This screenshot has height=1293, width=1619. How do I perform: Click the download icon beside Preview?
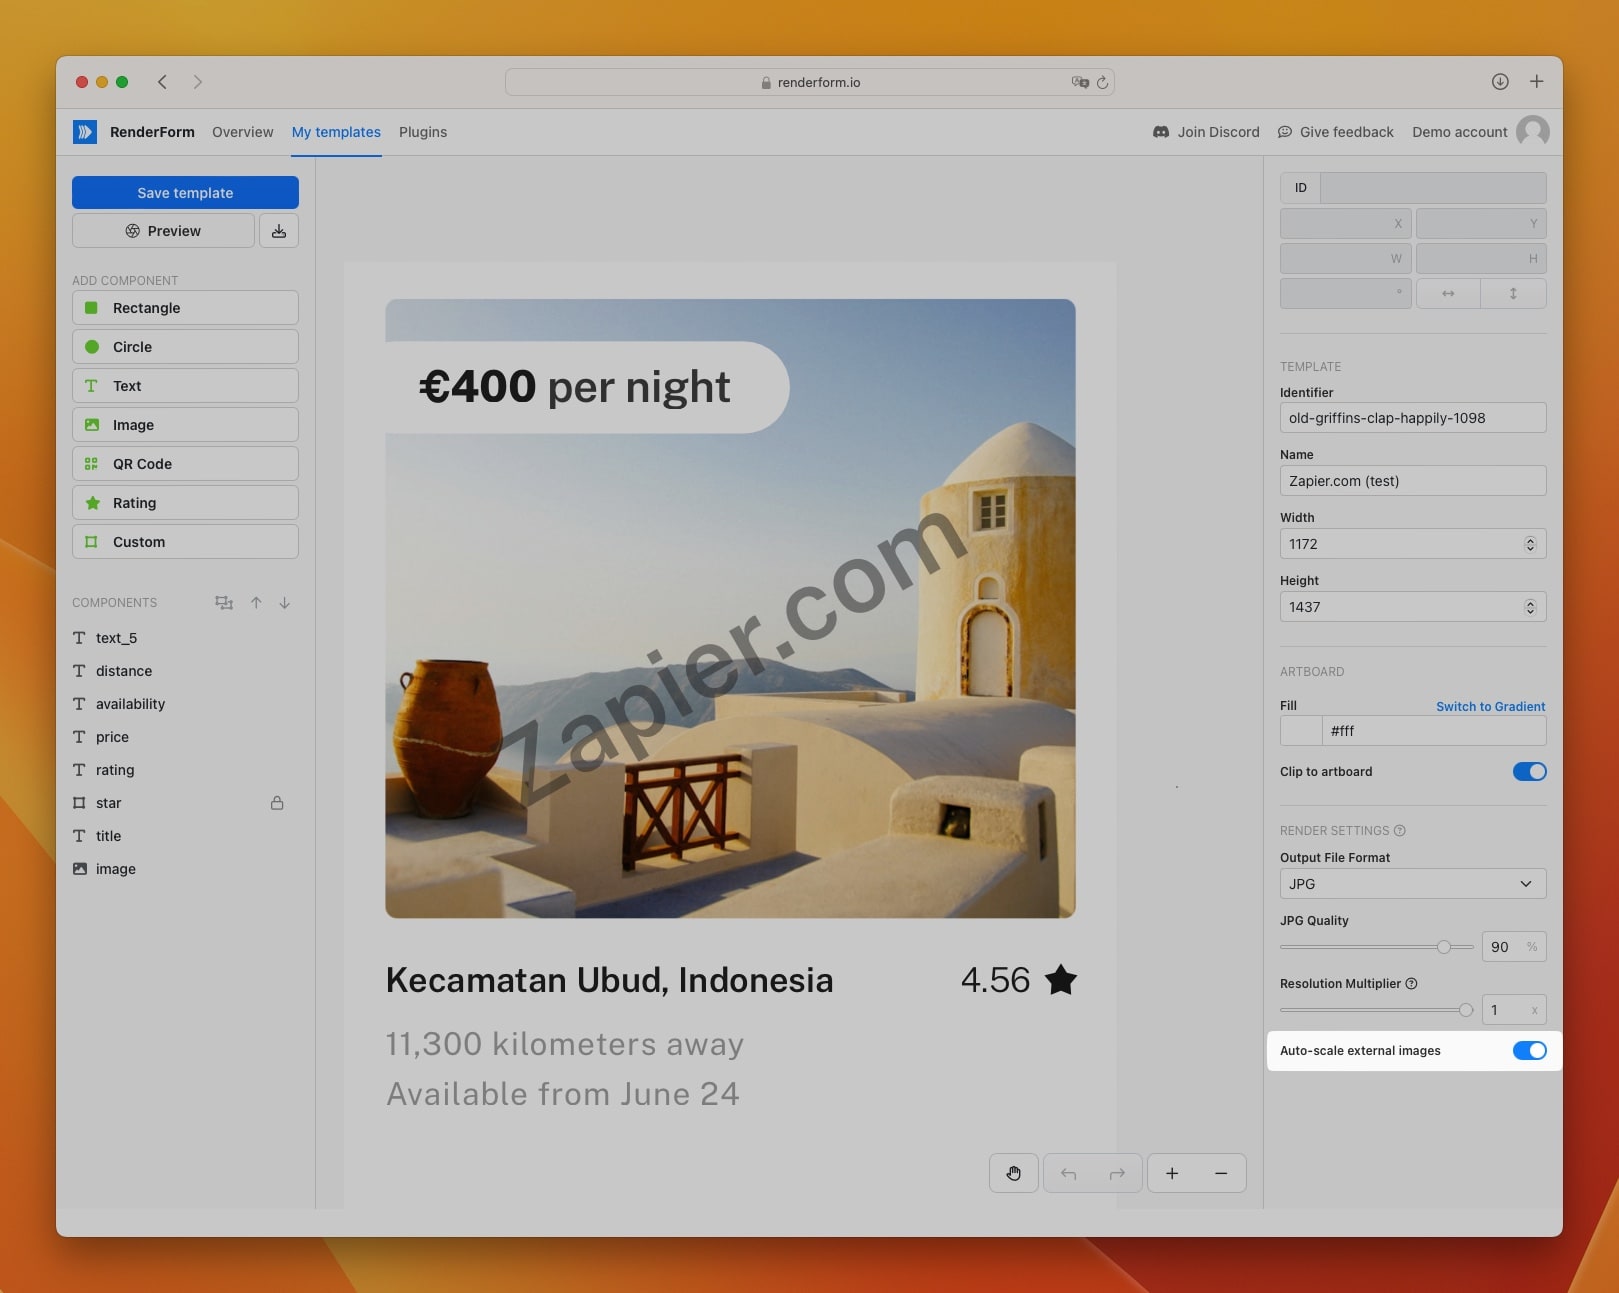[279, 231]
